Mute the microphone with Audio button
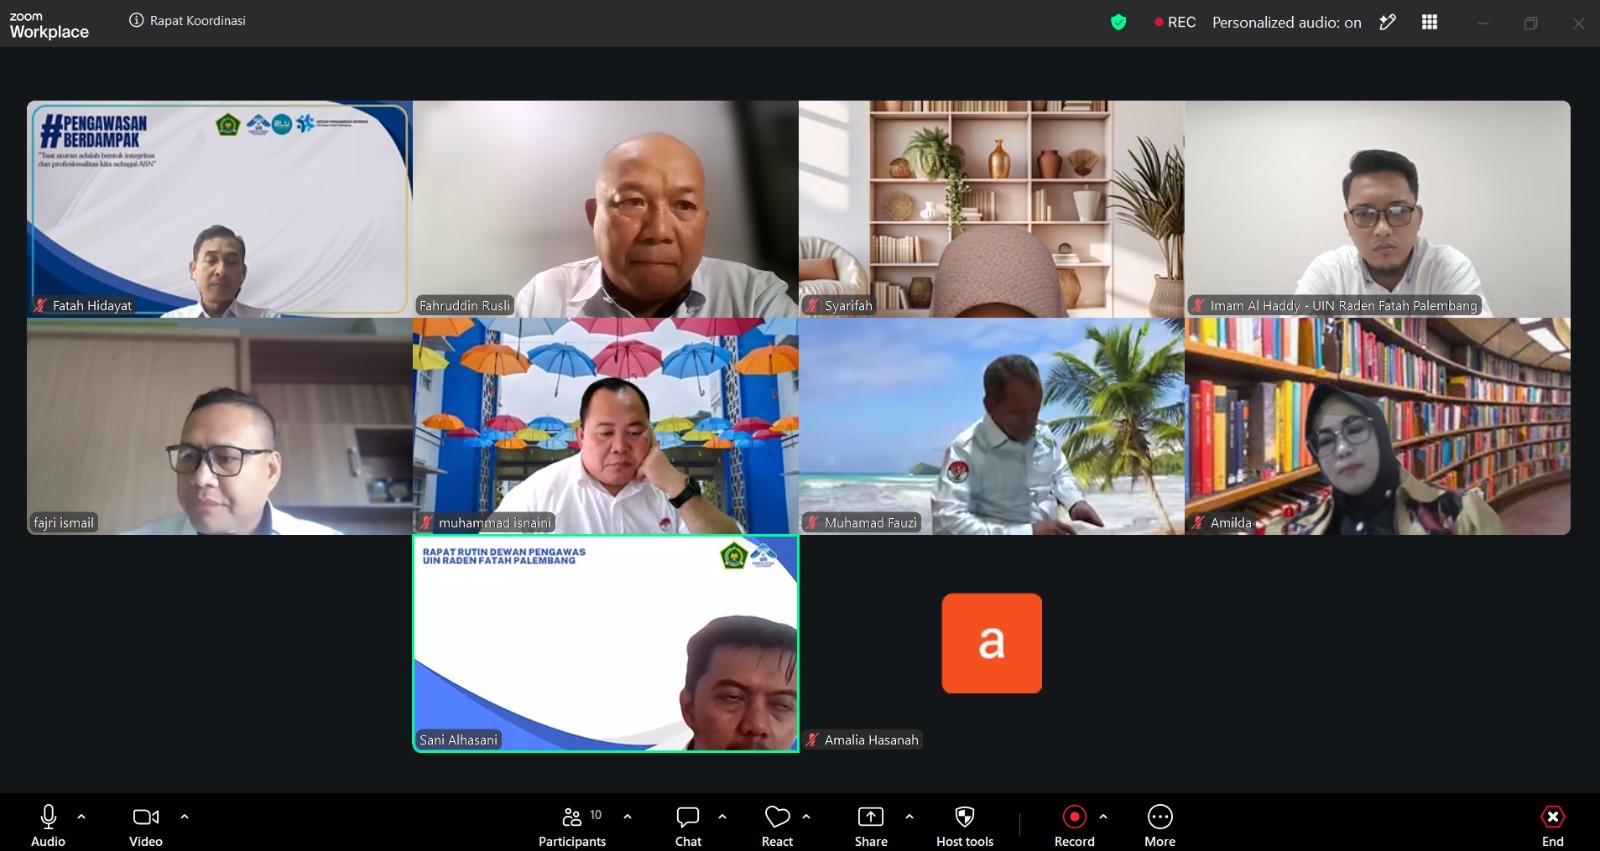Viewport: 1600px width, 851px height. tap(48, 826)
